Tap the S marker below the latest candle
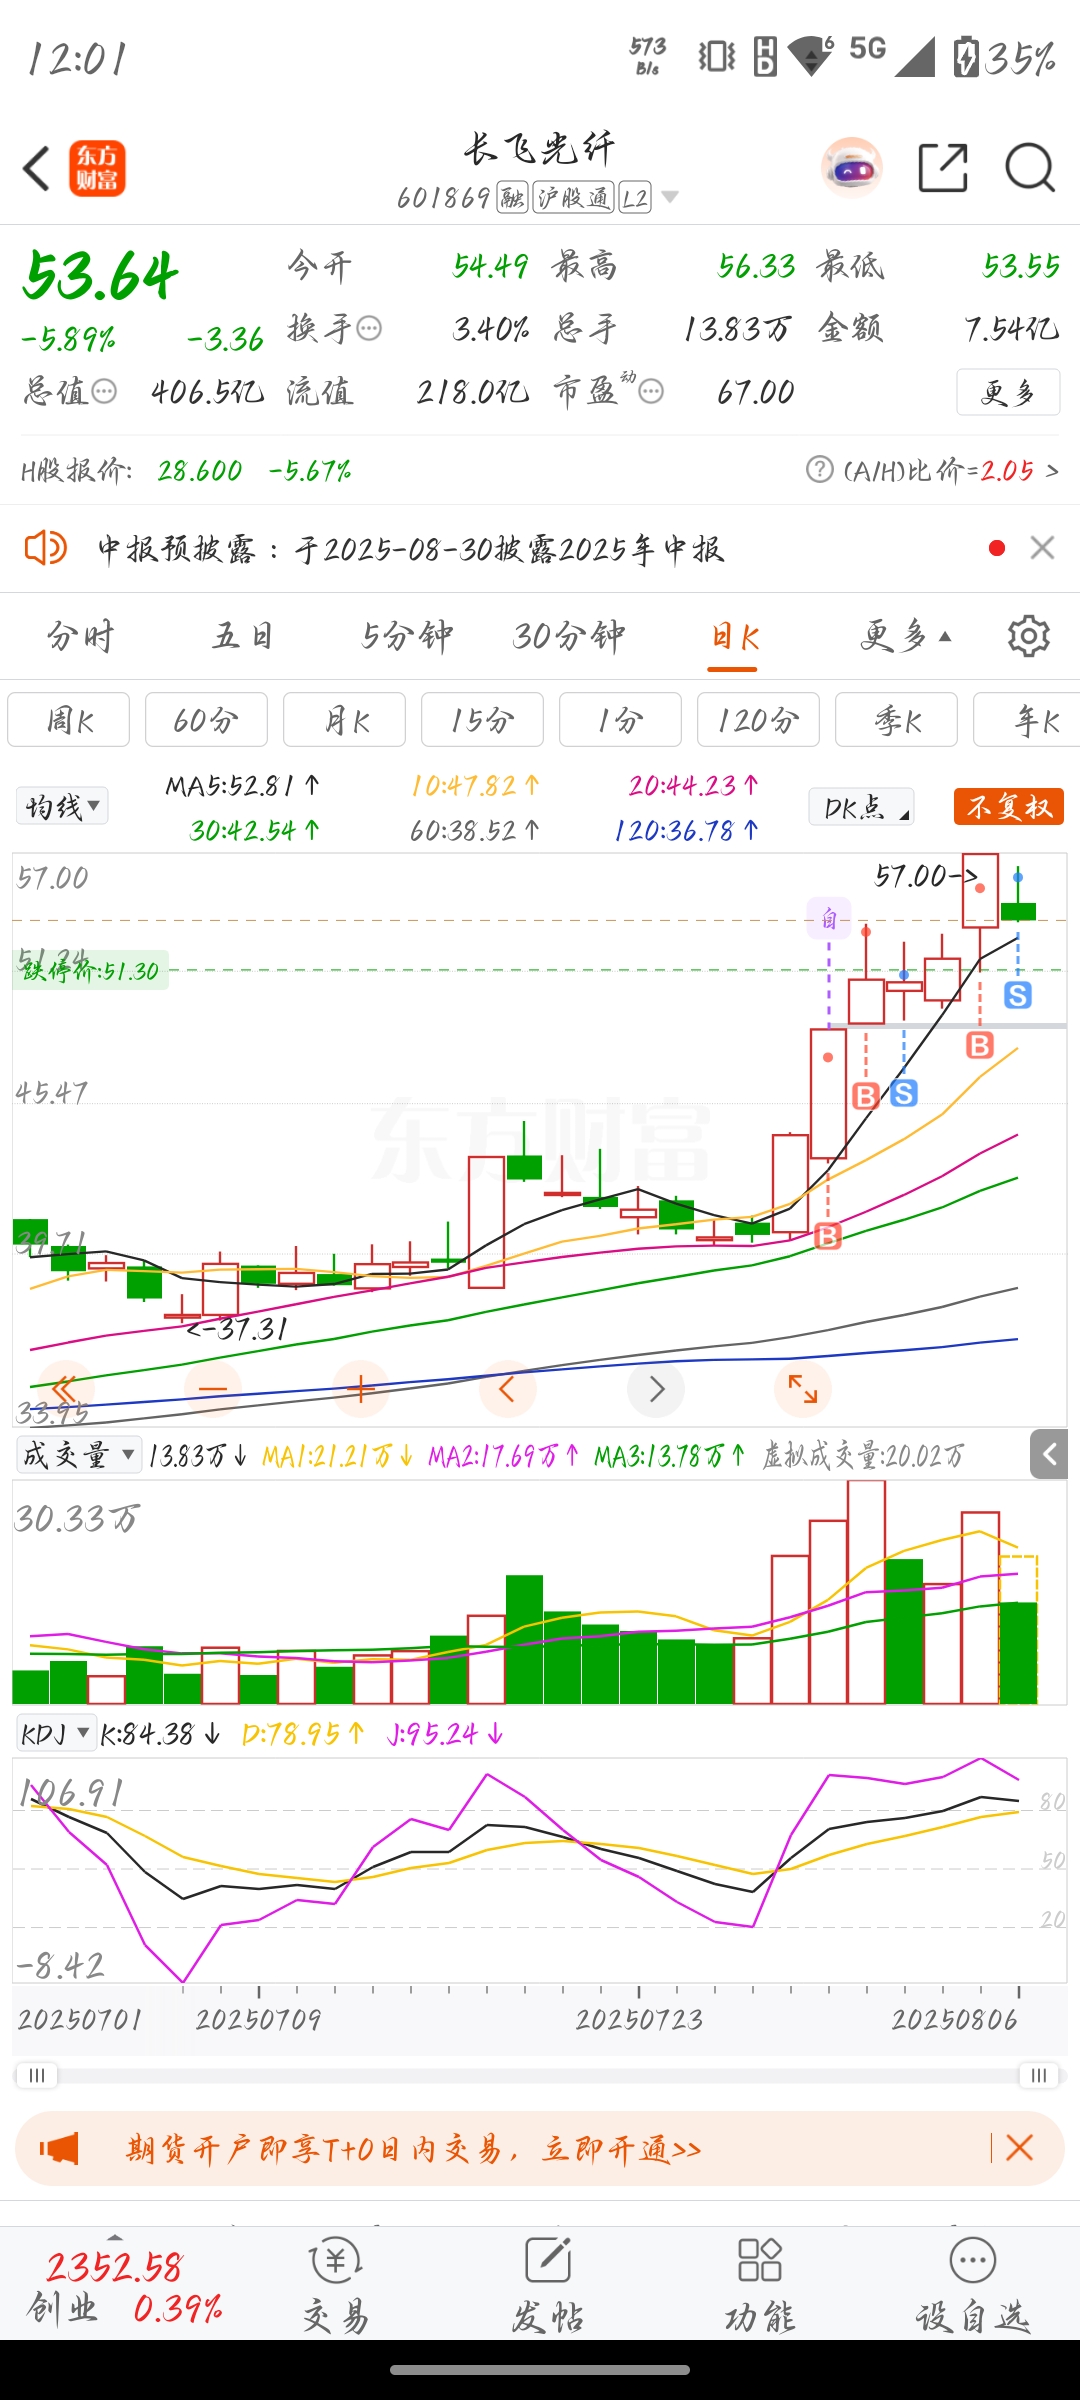This screenshot has height=2400, width=1080. point(1018,995)
